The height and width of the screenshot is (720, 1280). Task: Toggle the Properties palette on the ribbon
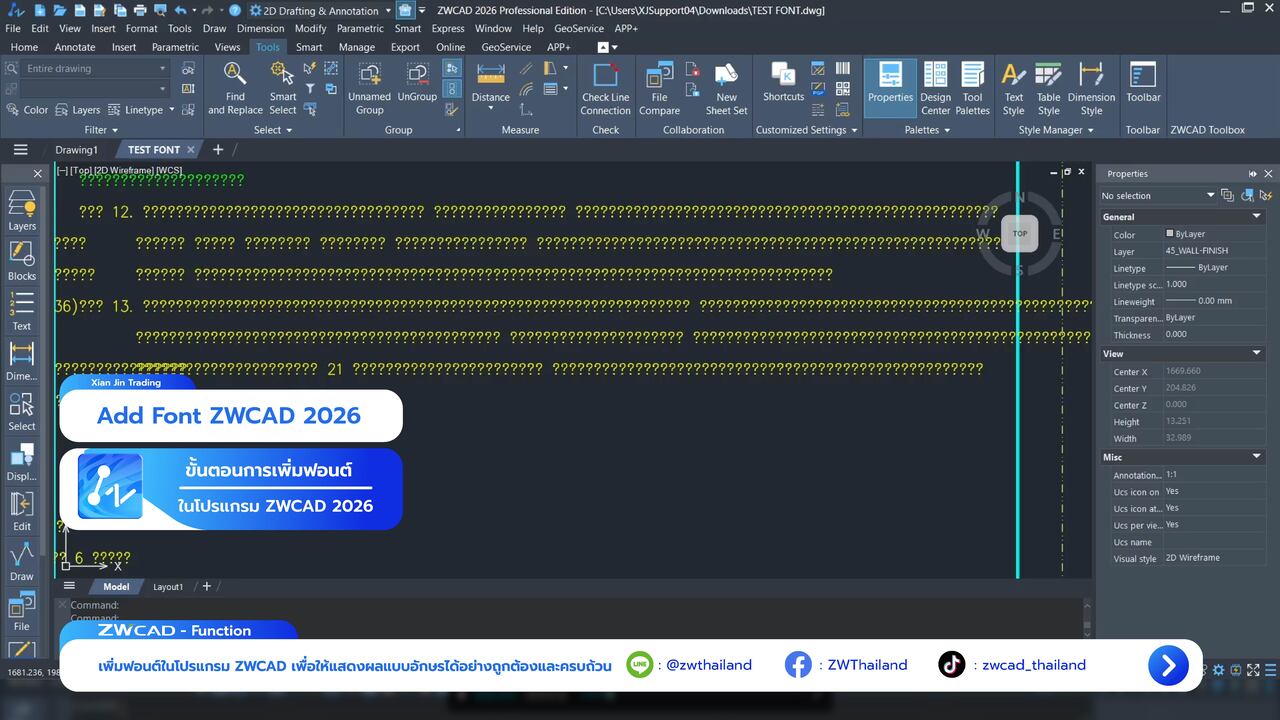889,87
